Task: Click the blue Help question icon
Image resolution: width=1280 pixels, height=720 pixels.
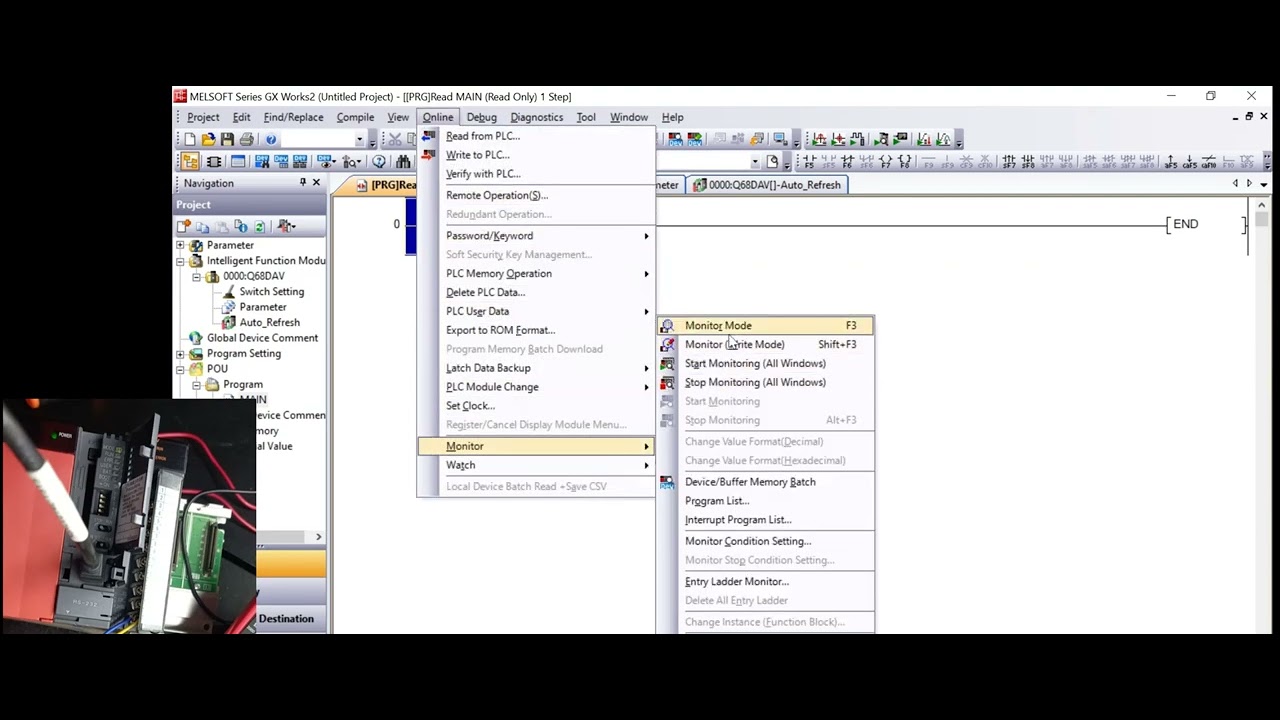Action: pyautogui.click(x=271, y=139)
